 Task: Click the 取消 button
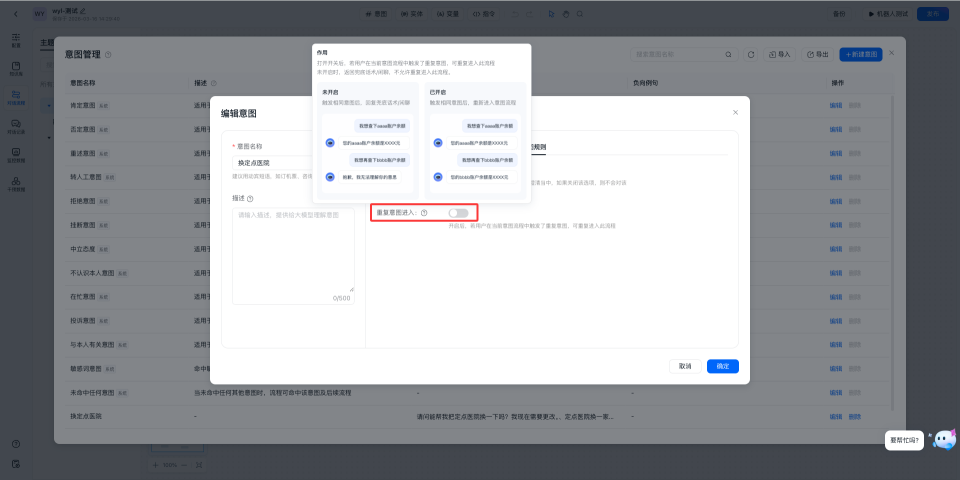[x=685, y=366]
